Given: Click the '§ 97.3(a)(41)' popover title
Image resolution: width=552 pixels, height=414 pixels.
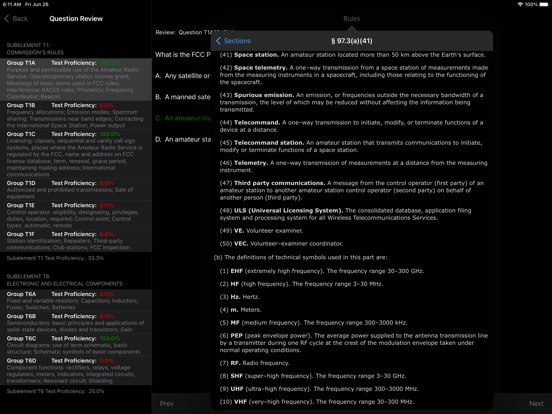Looking at the screenshot, I should (x=351, y=41).
